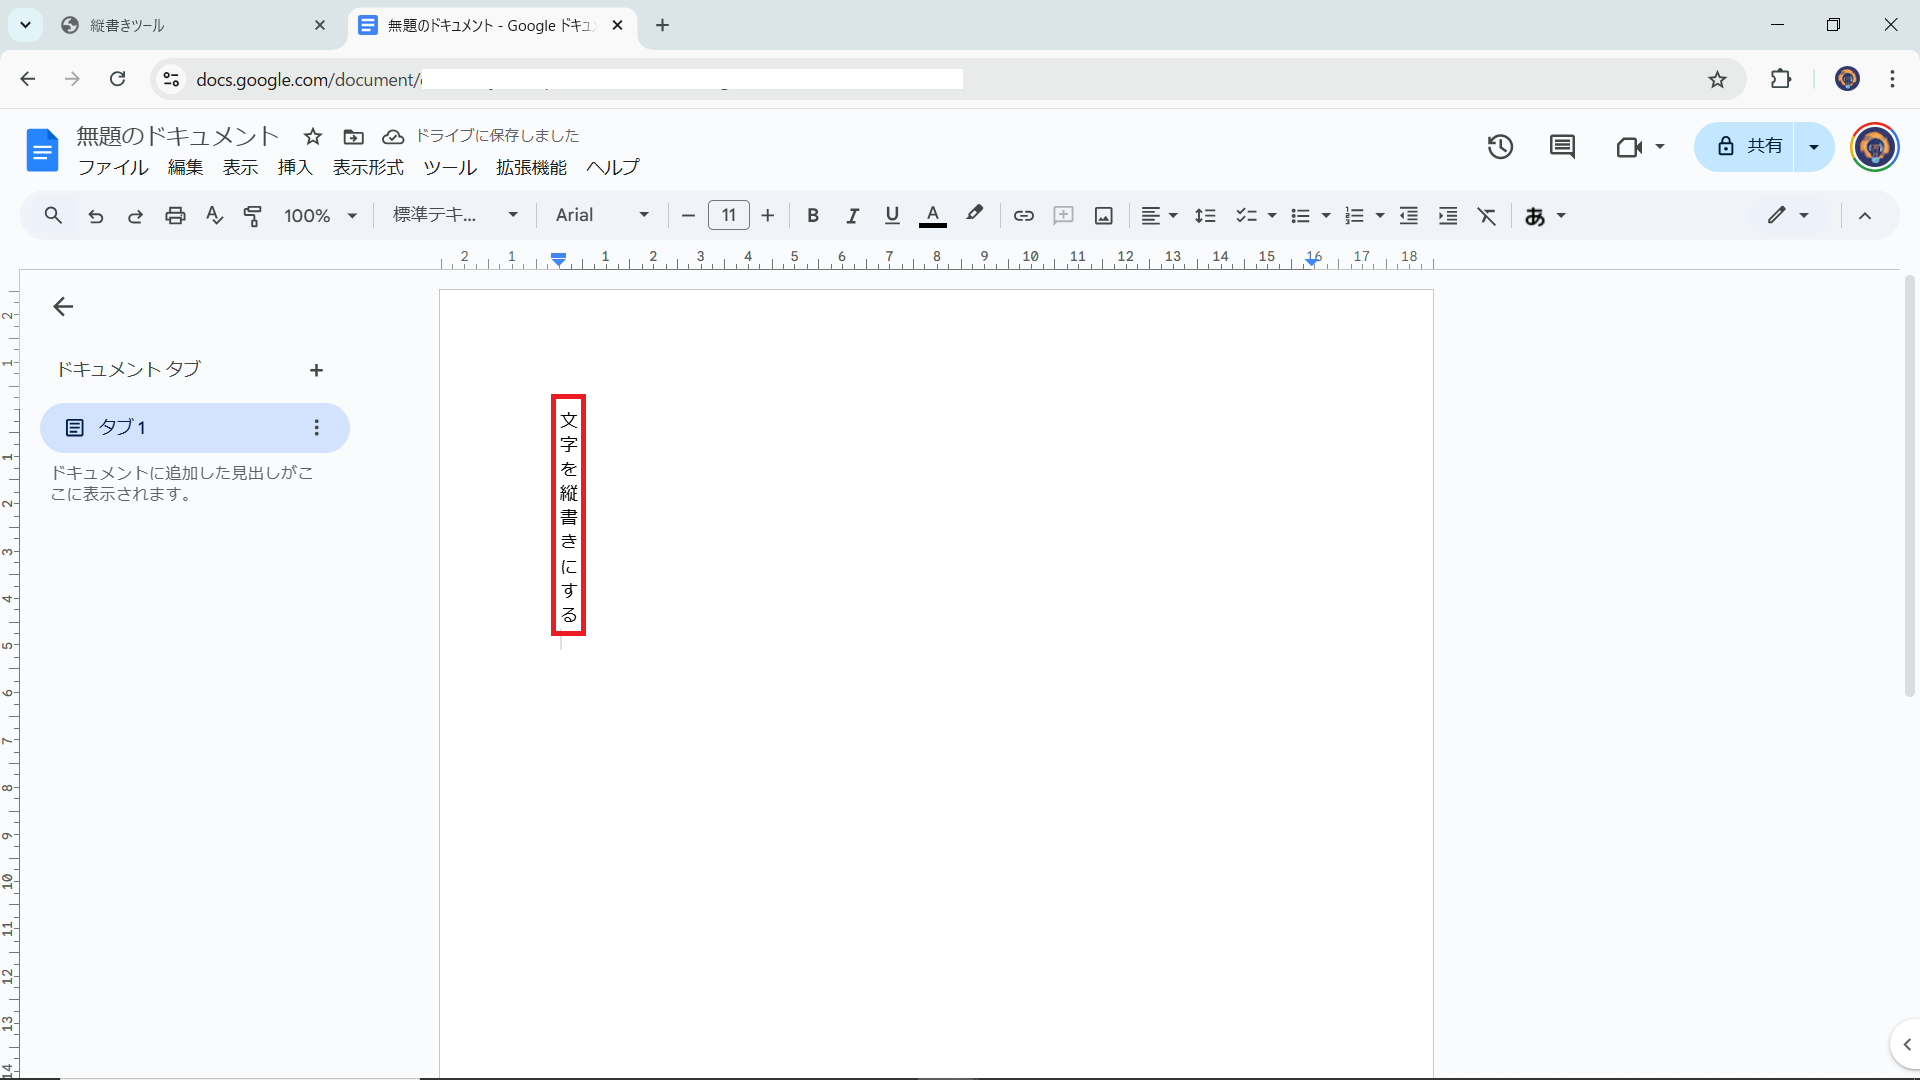Insert a checklist from toolbar

[x=1246, y=215]
